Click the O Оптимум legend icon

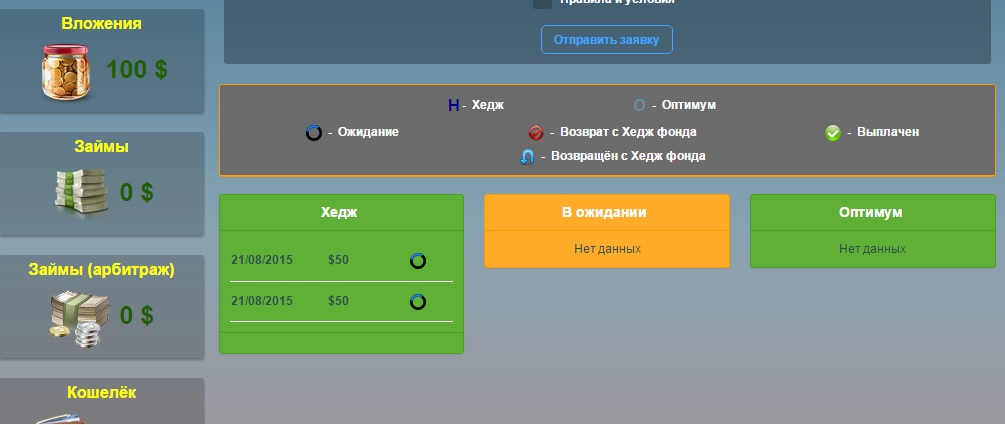(639, 105)
